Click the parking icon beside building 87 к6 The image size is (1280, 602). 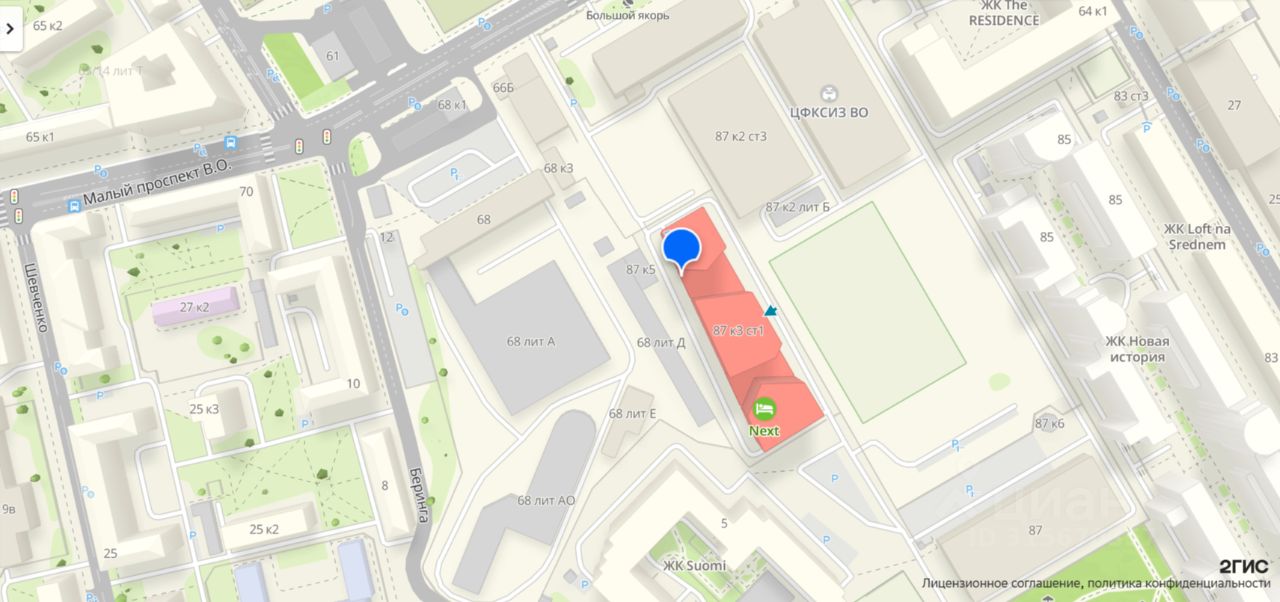click(x=957, y=445)
